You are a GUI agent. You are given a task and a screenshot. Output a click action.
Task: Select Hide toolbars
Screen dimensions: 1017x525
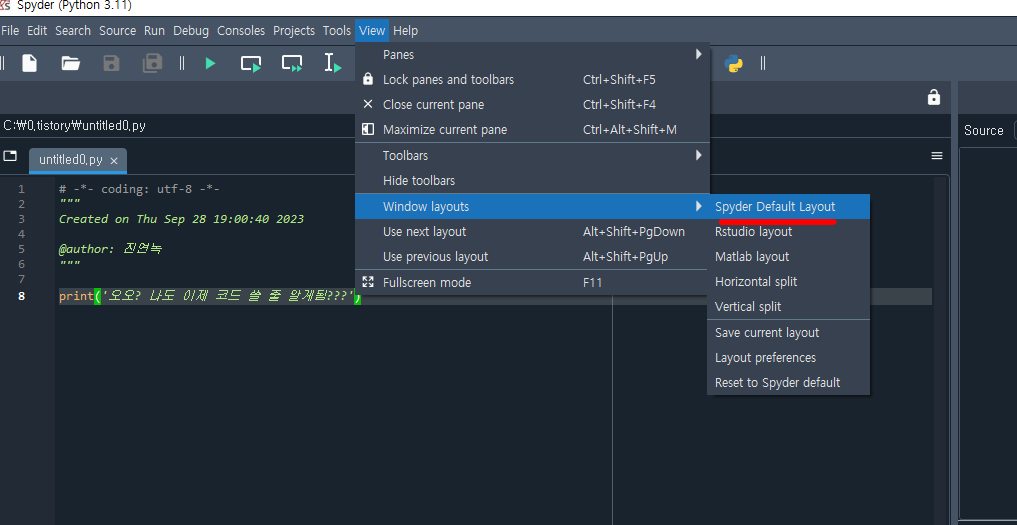tap(532, 180)
